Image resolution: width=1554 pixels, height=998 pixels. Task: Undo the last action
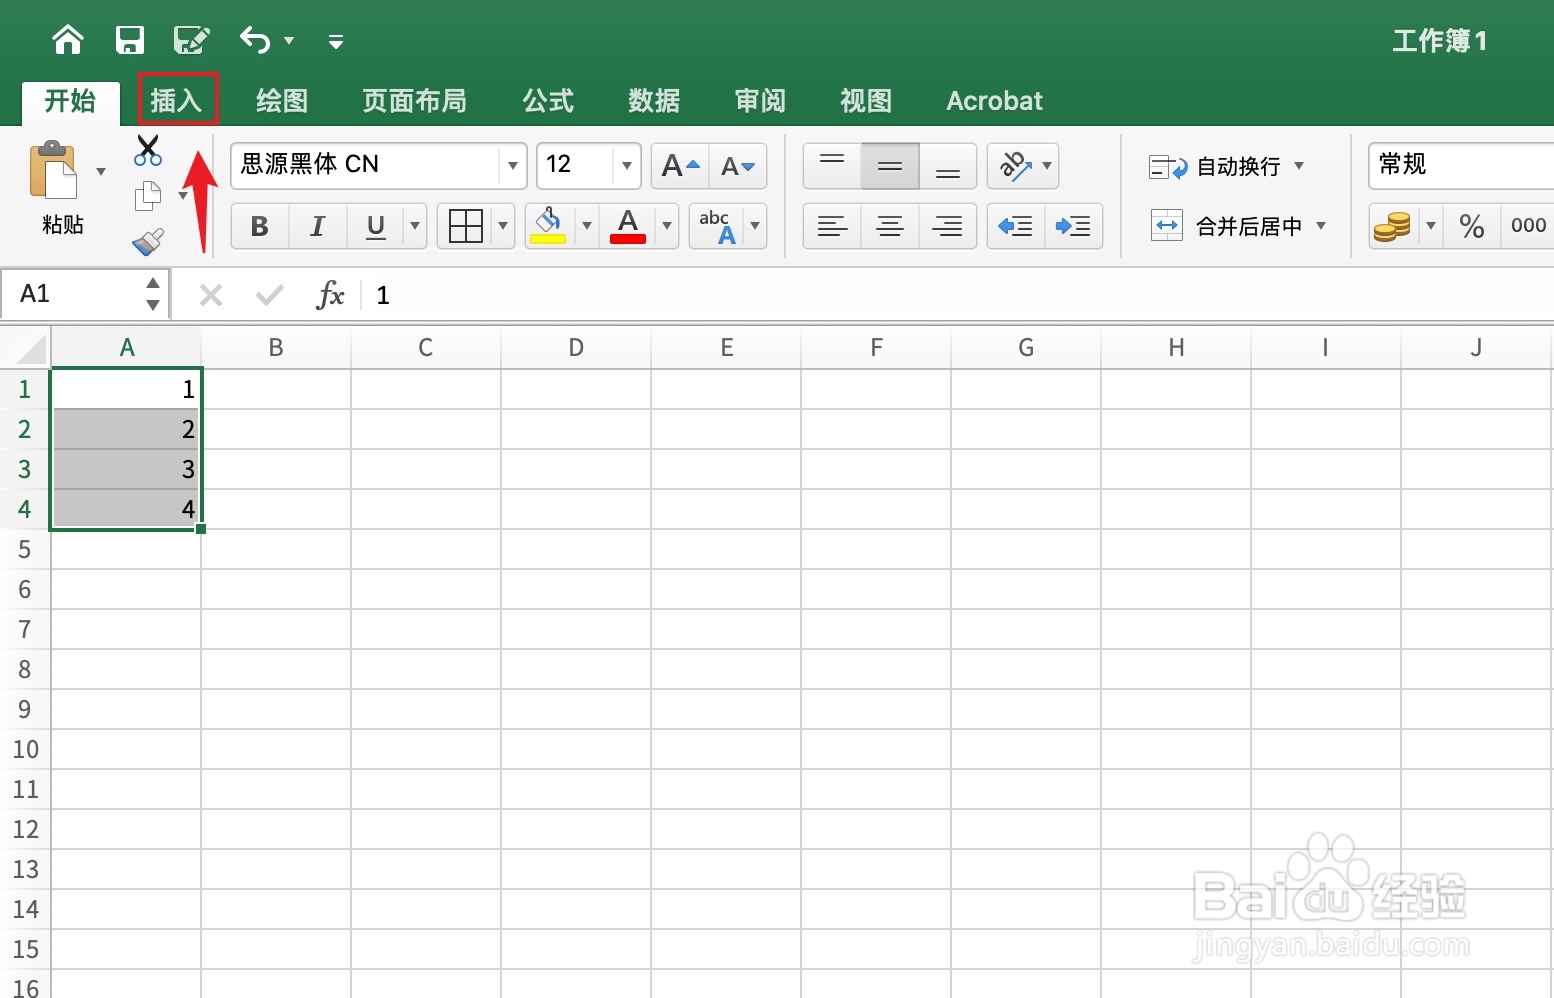click(x=254, y=40)
